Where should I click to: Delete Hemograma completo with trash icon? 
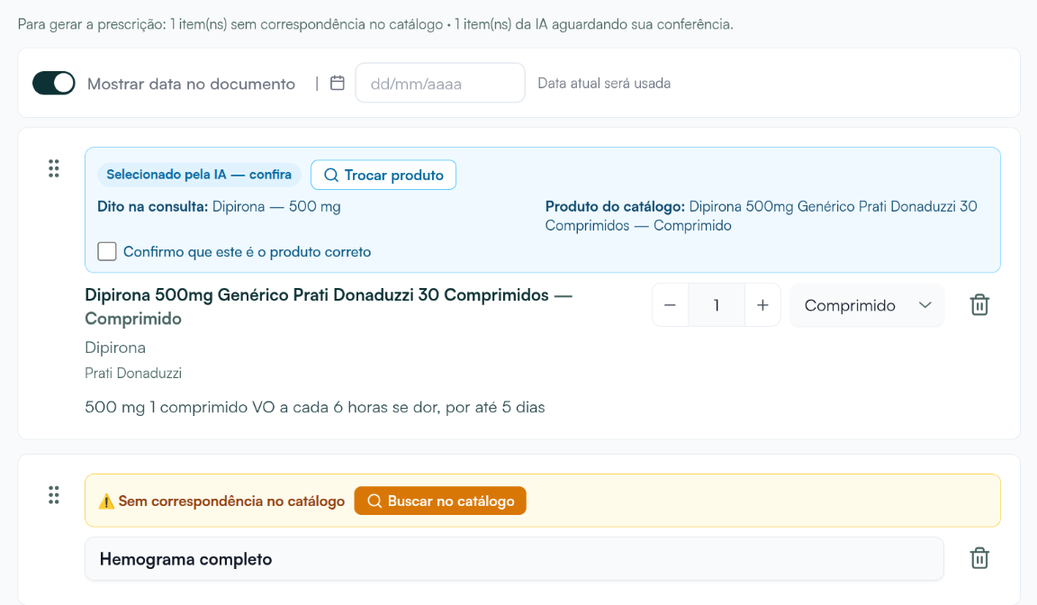tap(979, 558)
